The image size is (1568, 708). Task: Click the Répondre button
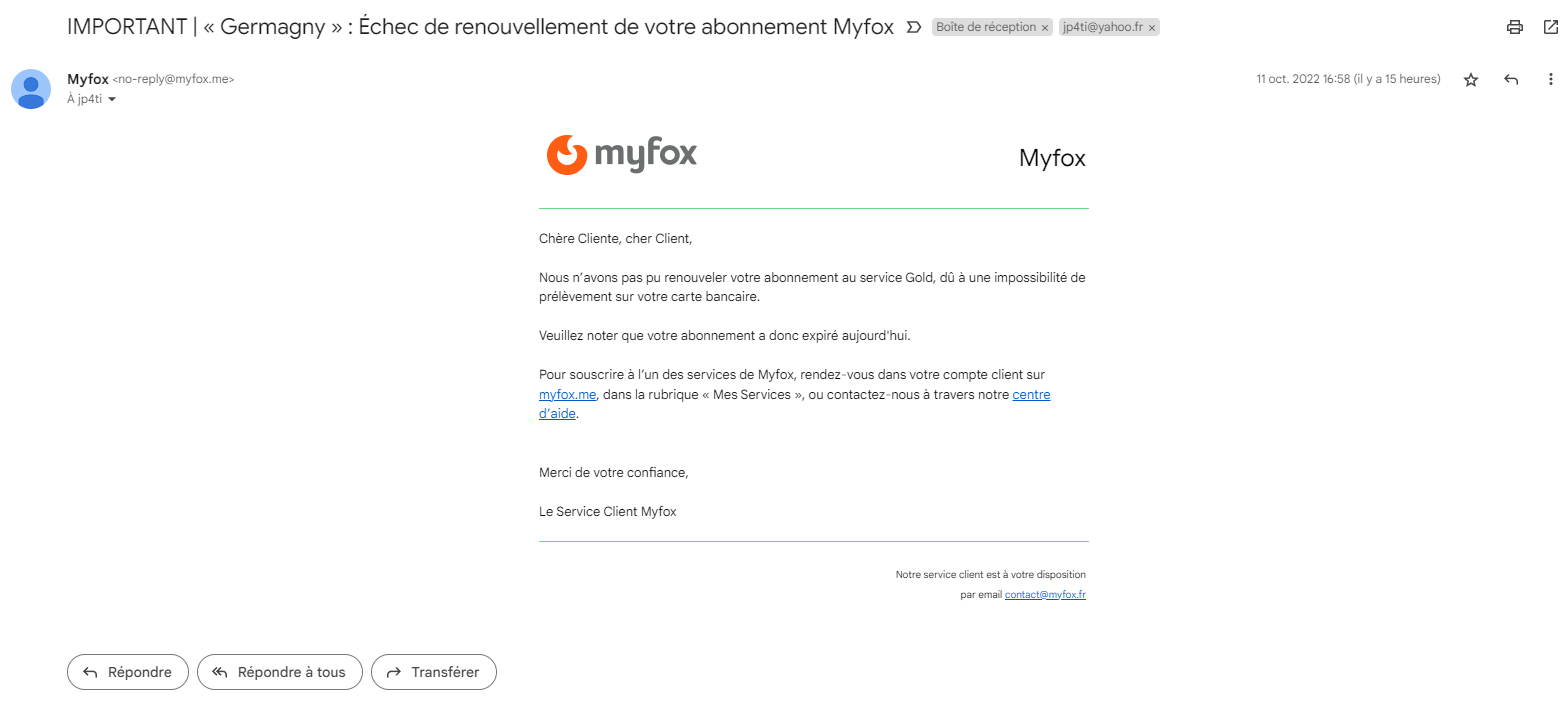127,672
